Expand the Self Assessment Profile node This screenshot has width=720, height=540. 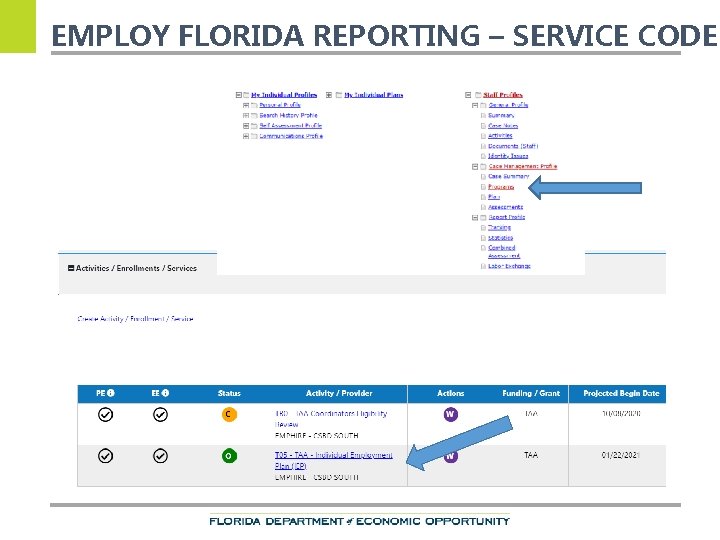pyautogui.click(x=246, y=126)
